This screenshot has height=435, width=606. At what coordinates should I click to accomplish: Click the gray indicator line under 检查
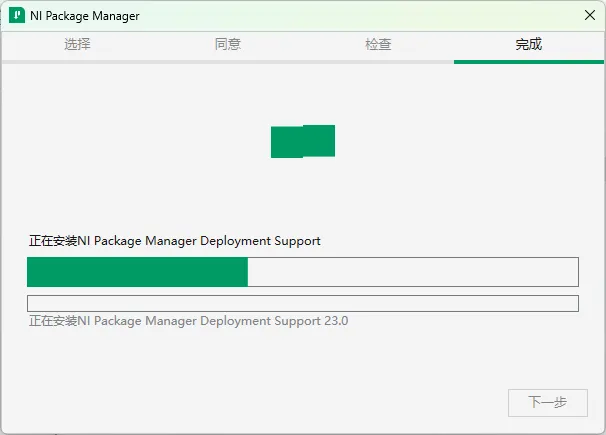tap(378, 62)
